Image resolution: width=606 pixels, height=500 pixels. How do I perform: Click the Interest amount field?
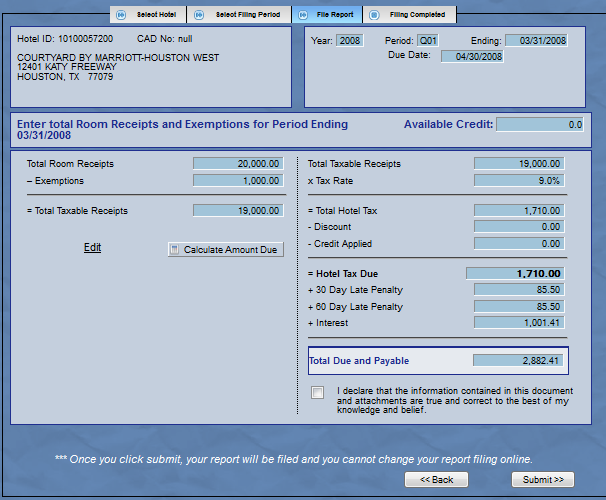point(518,323)
